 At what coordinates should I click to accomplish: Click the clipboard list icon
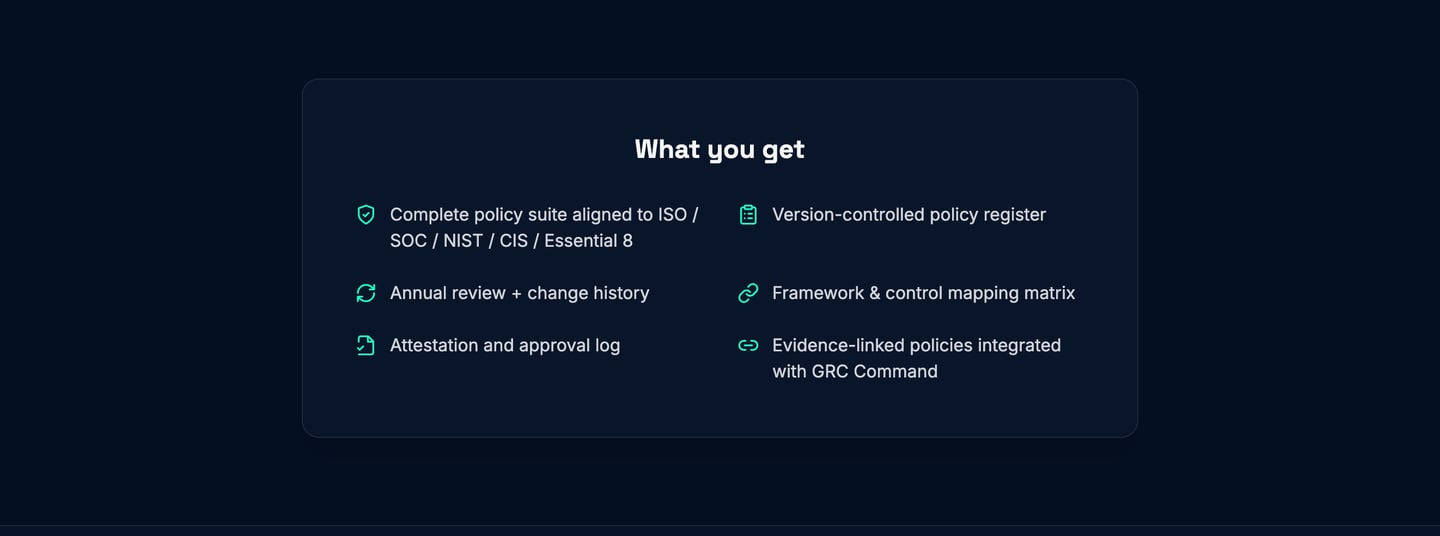(748, 215)
